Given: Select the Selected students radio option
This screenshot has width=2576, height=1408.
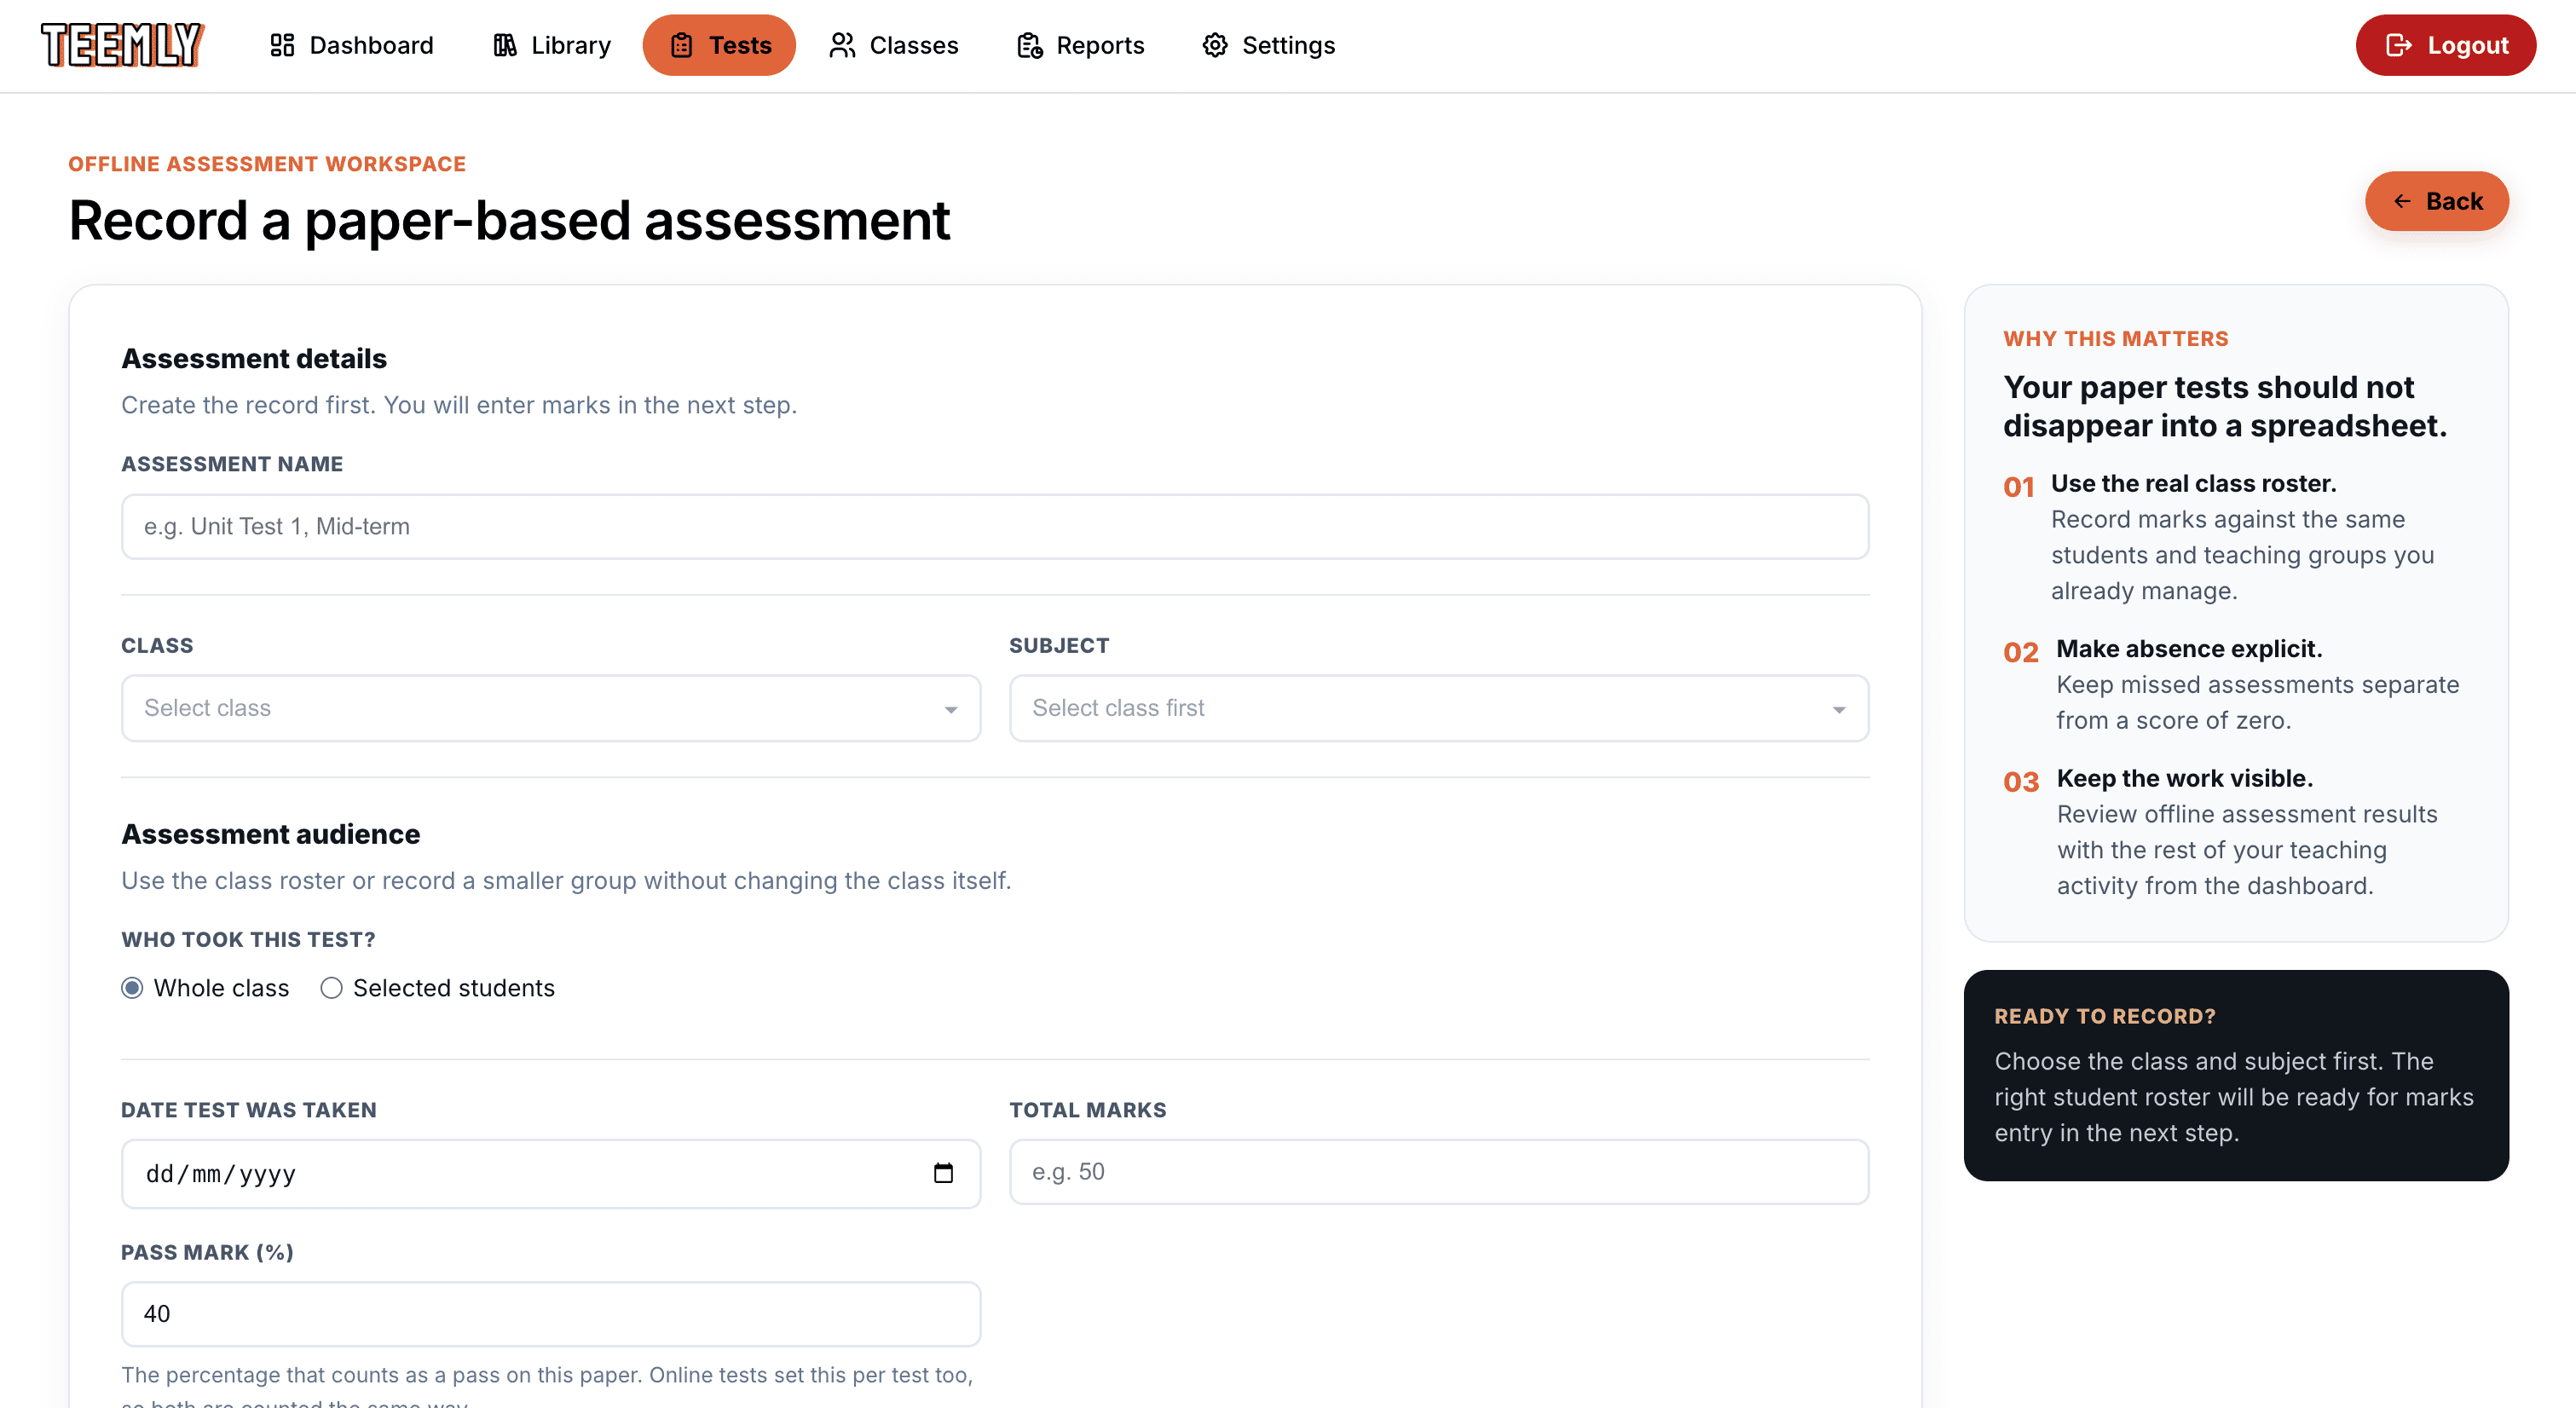Looking at the screenshot, I should point(331,988).
